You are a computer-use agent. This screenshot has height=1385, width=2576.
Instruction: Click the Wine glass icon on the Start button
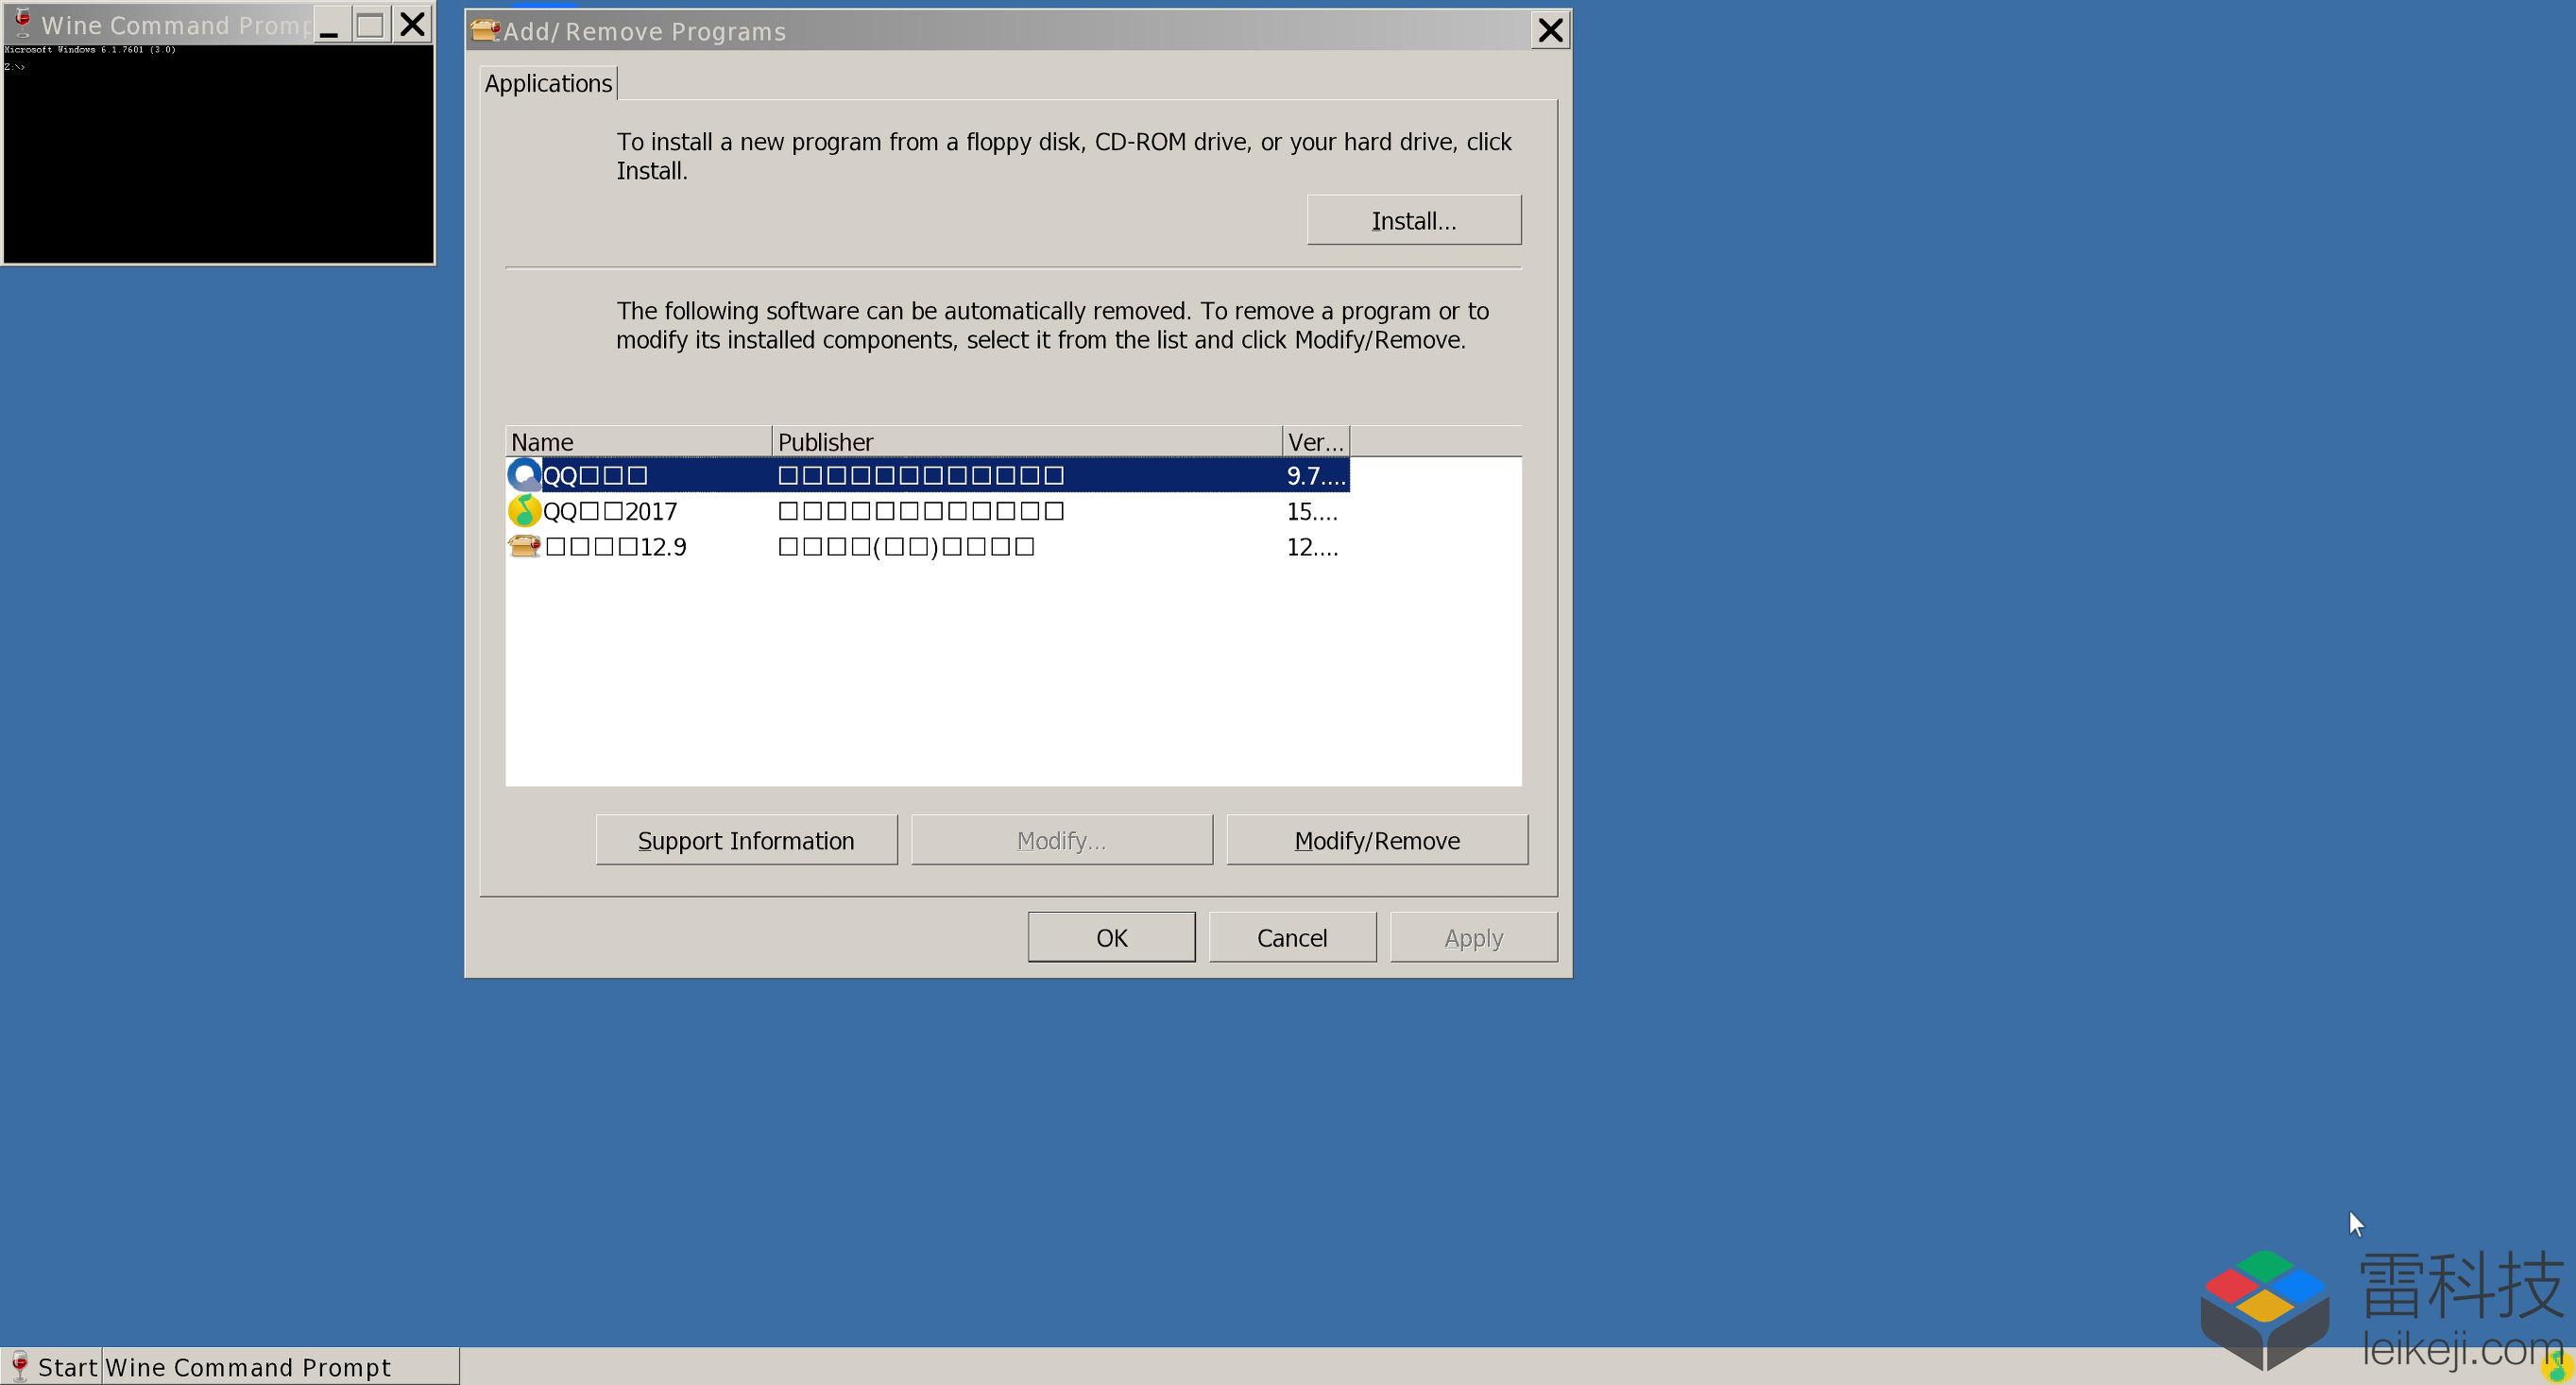[19, 1366]
